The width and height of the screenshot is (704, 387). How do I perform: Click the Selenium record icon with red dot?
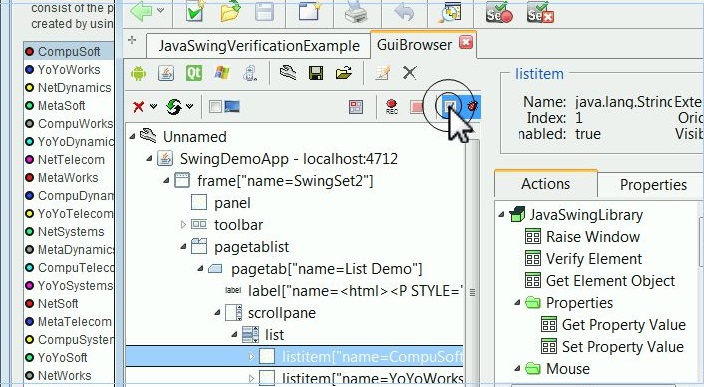click(x=499, y=12)
